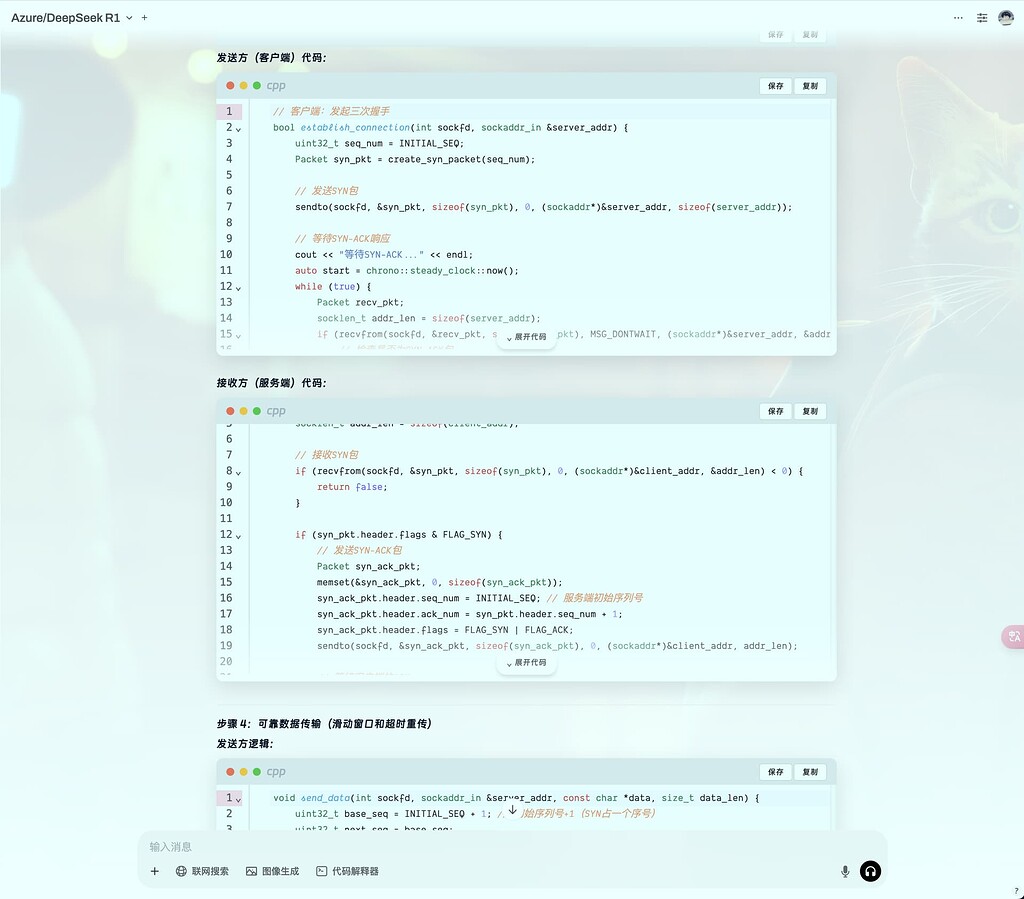The height and width of the screenshot is (899, 1024).
Task: Jump to bottom with the down arrow
Action: [513, 810]
